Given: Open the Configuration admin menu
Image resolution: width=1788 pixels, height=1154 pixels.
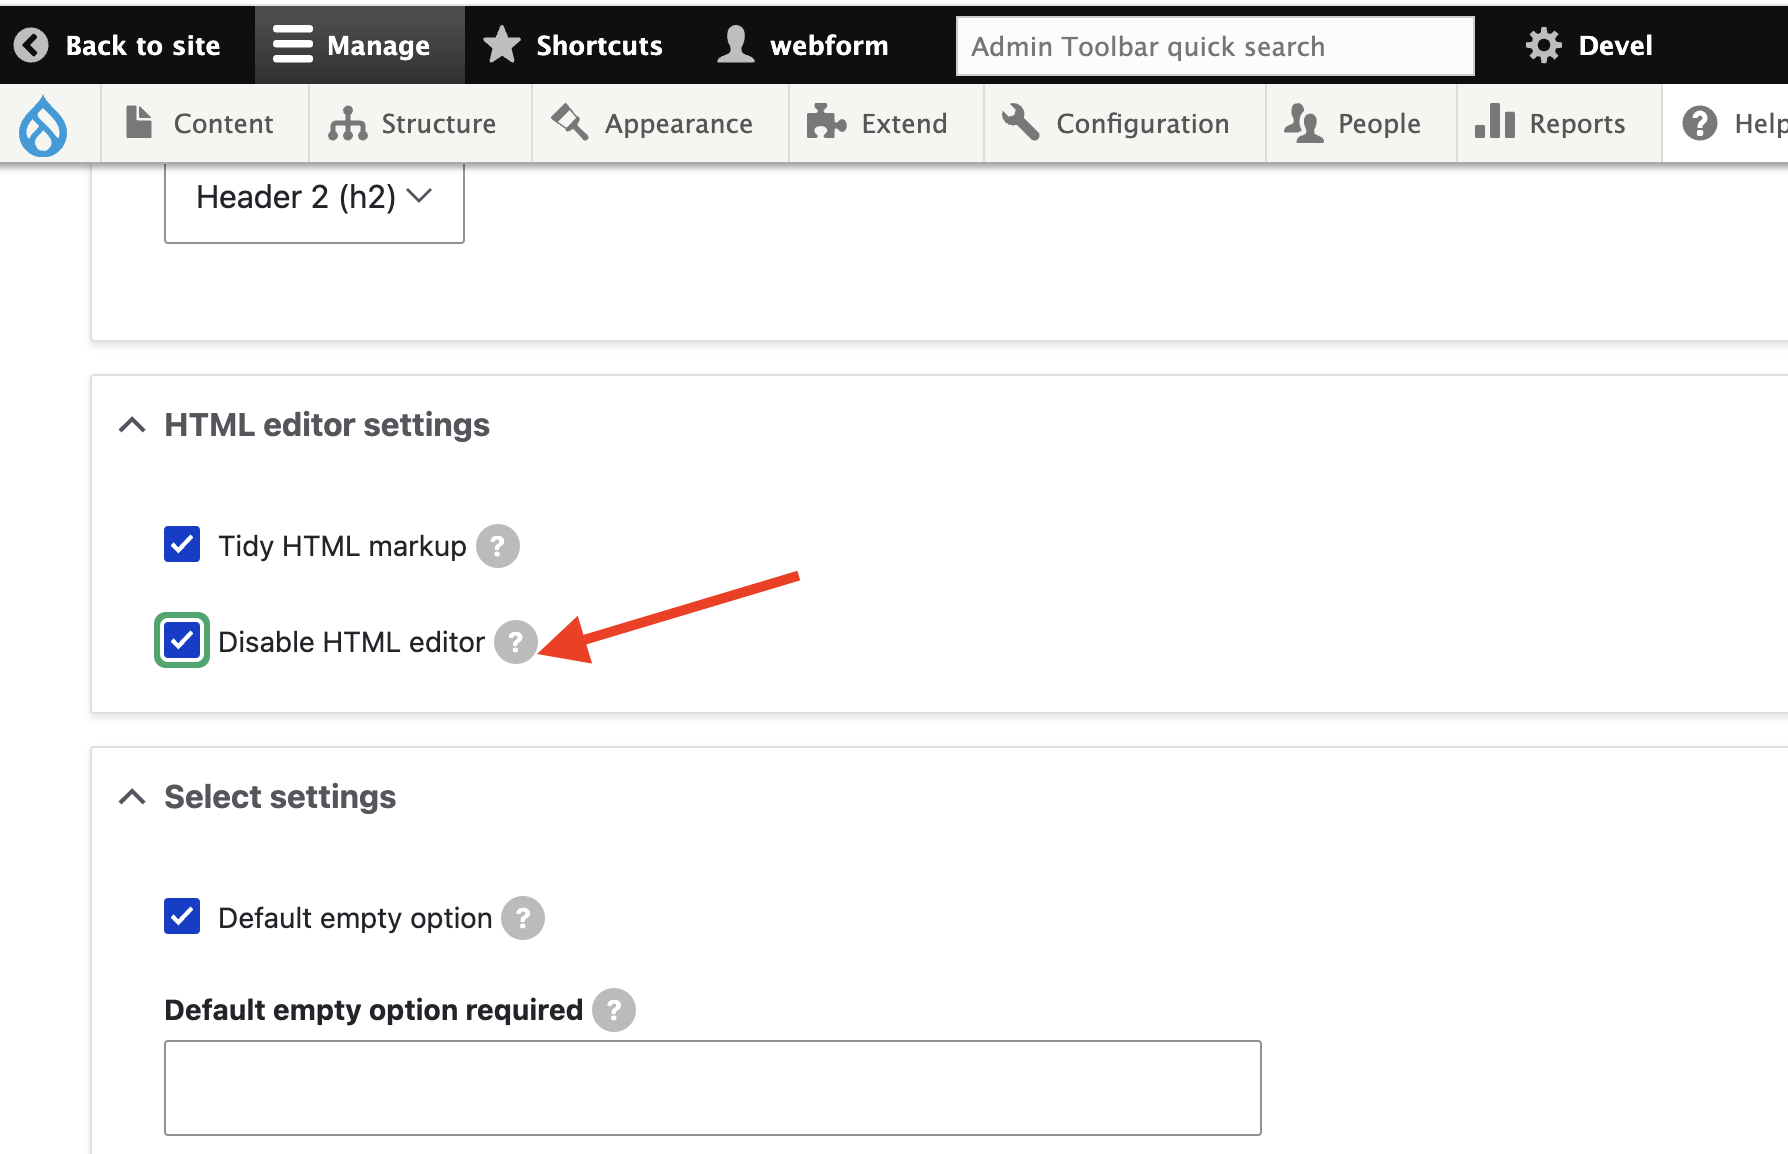Looking at the screenshot, I should pyautogui.click(x=1125, y=123).
